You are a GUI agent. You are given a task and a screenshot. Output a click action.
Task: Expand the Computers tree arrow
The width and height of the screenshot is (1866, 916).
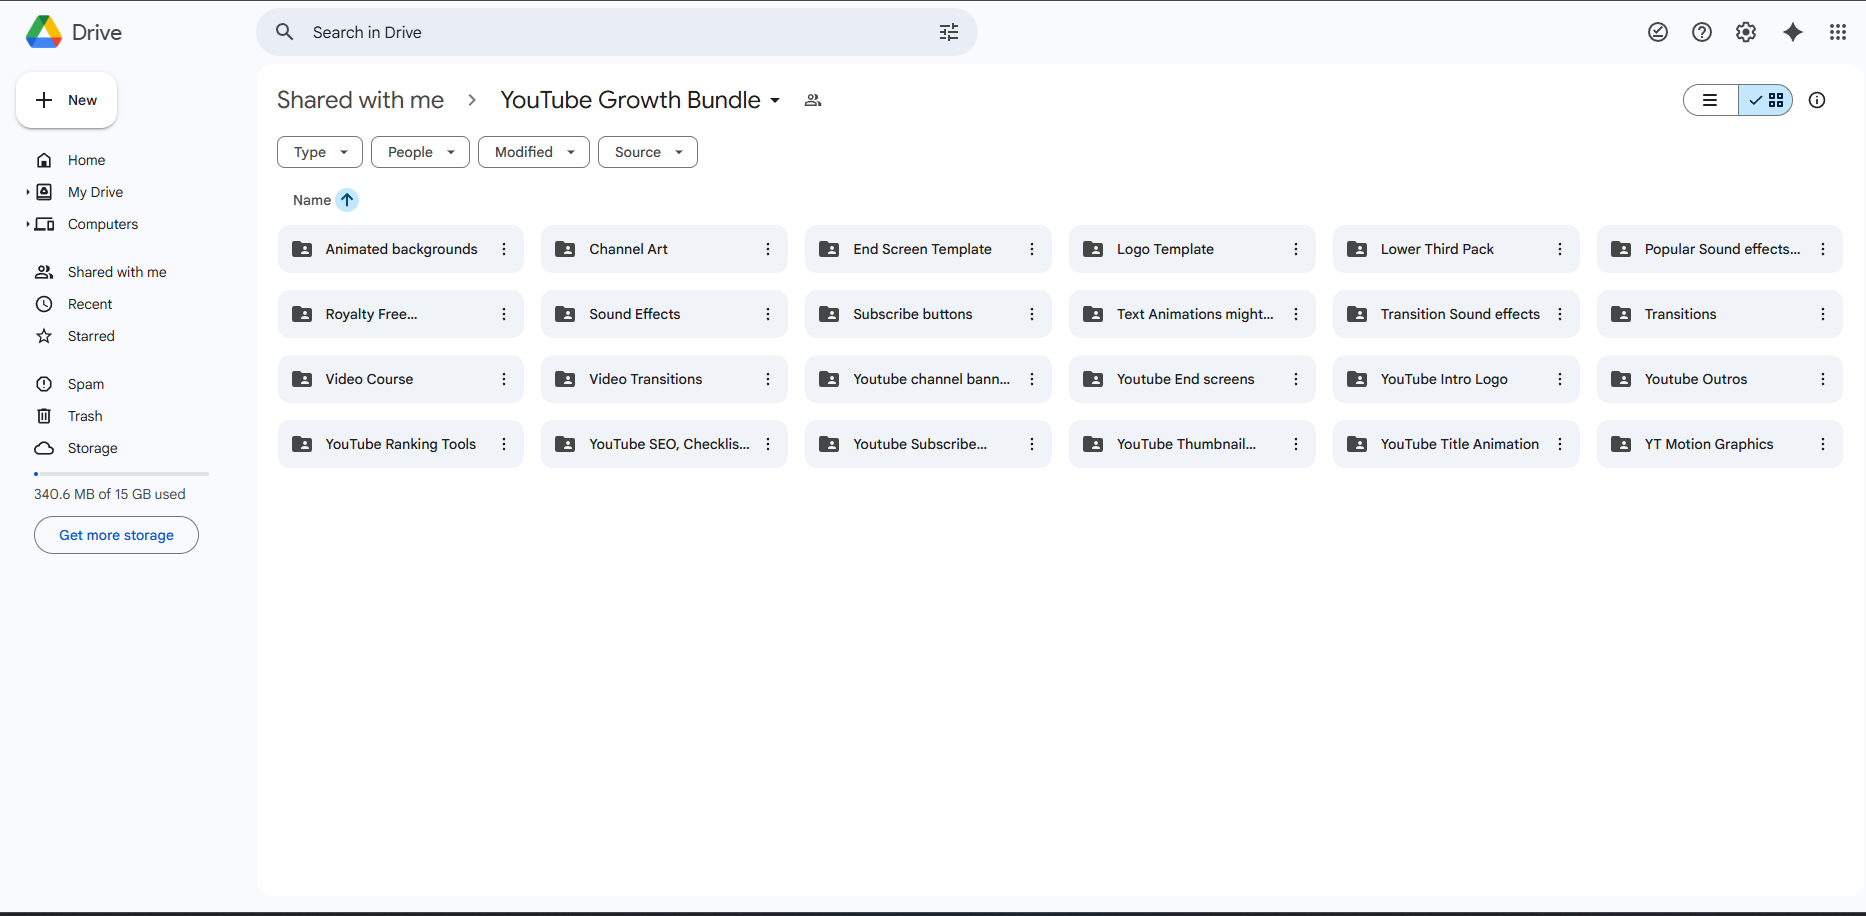tap(28, 224)
